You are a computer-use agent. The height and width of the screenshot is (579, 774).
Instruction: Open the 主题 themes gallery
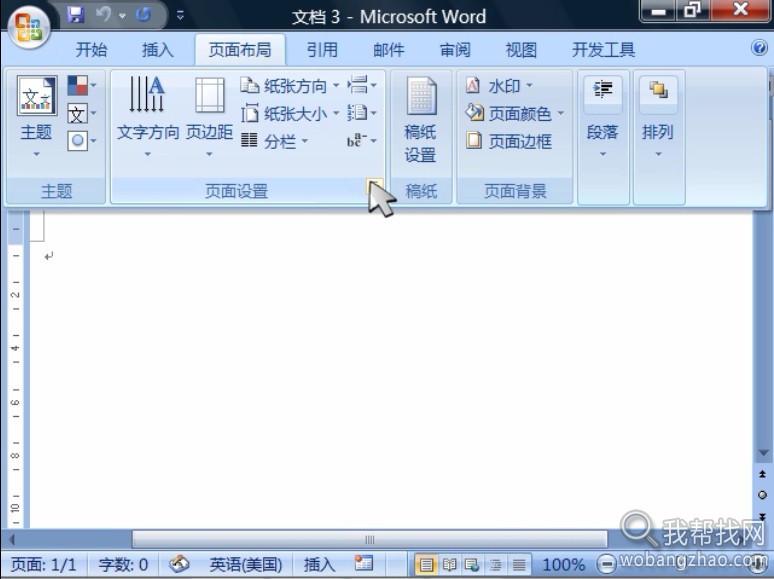37,117
